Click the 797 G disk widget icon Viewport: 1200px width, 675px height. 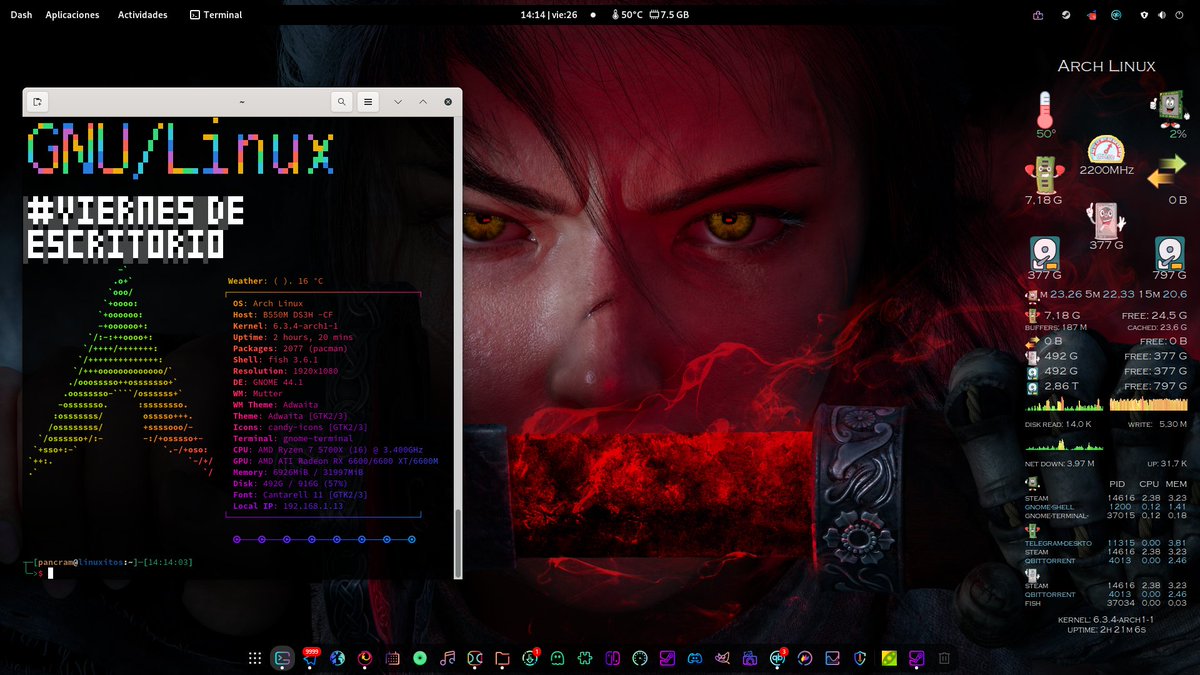[1169, 253]
